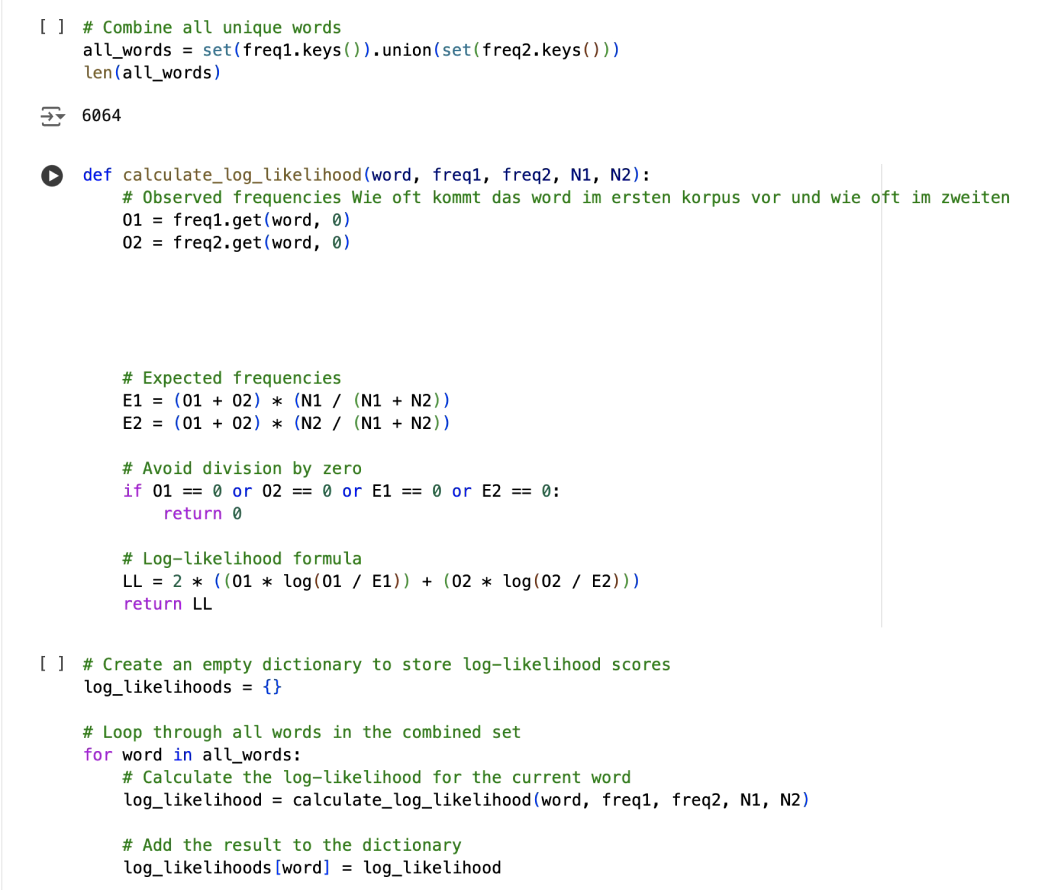Click the output value 6064

[x=102, y=116]
